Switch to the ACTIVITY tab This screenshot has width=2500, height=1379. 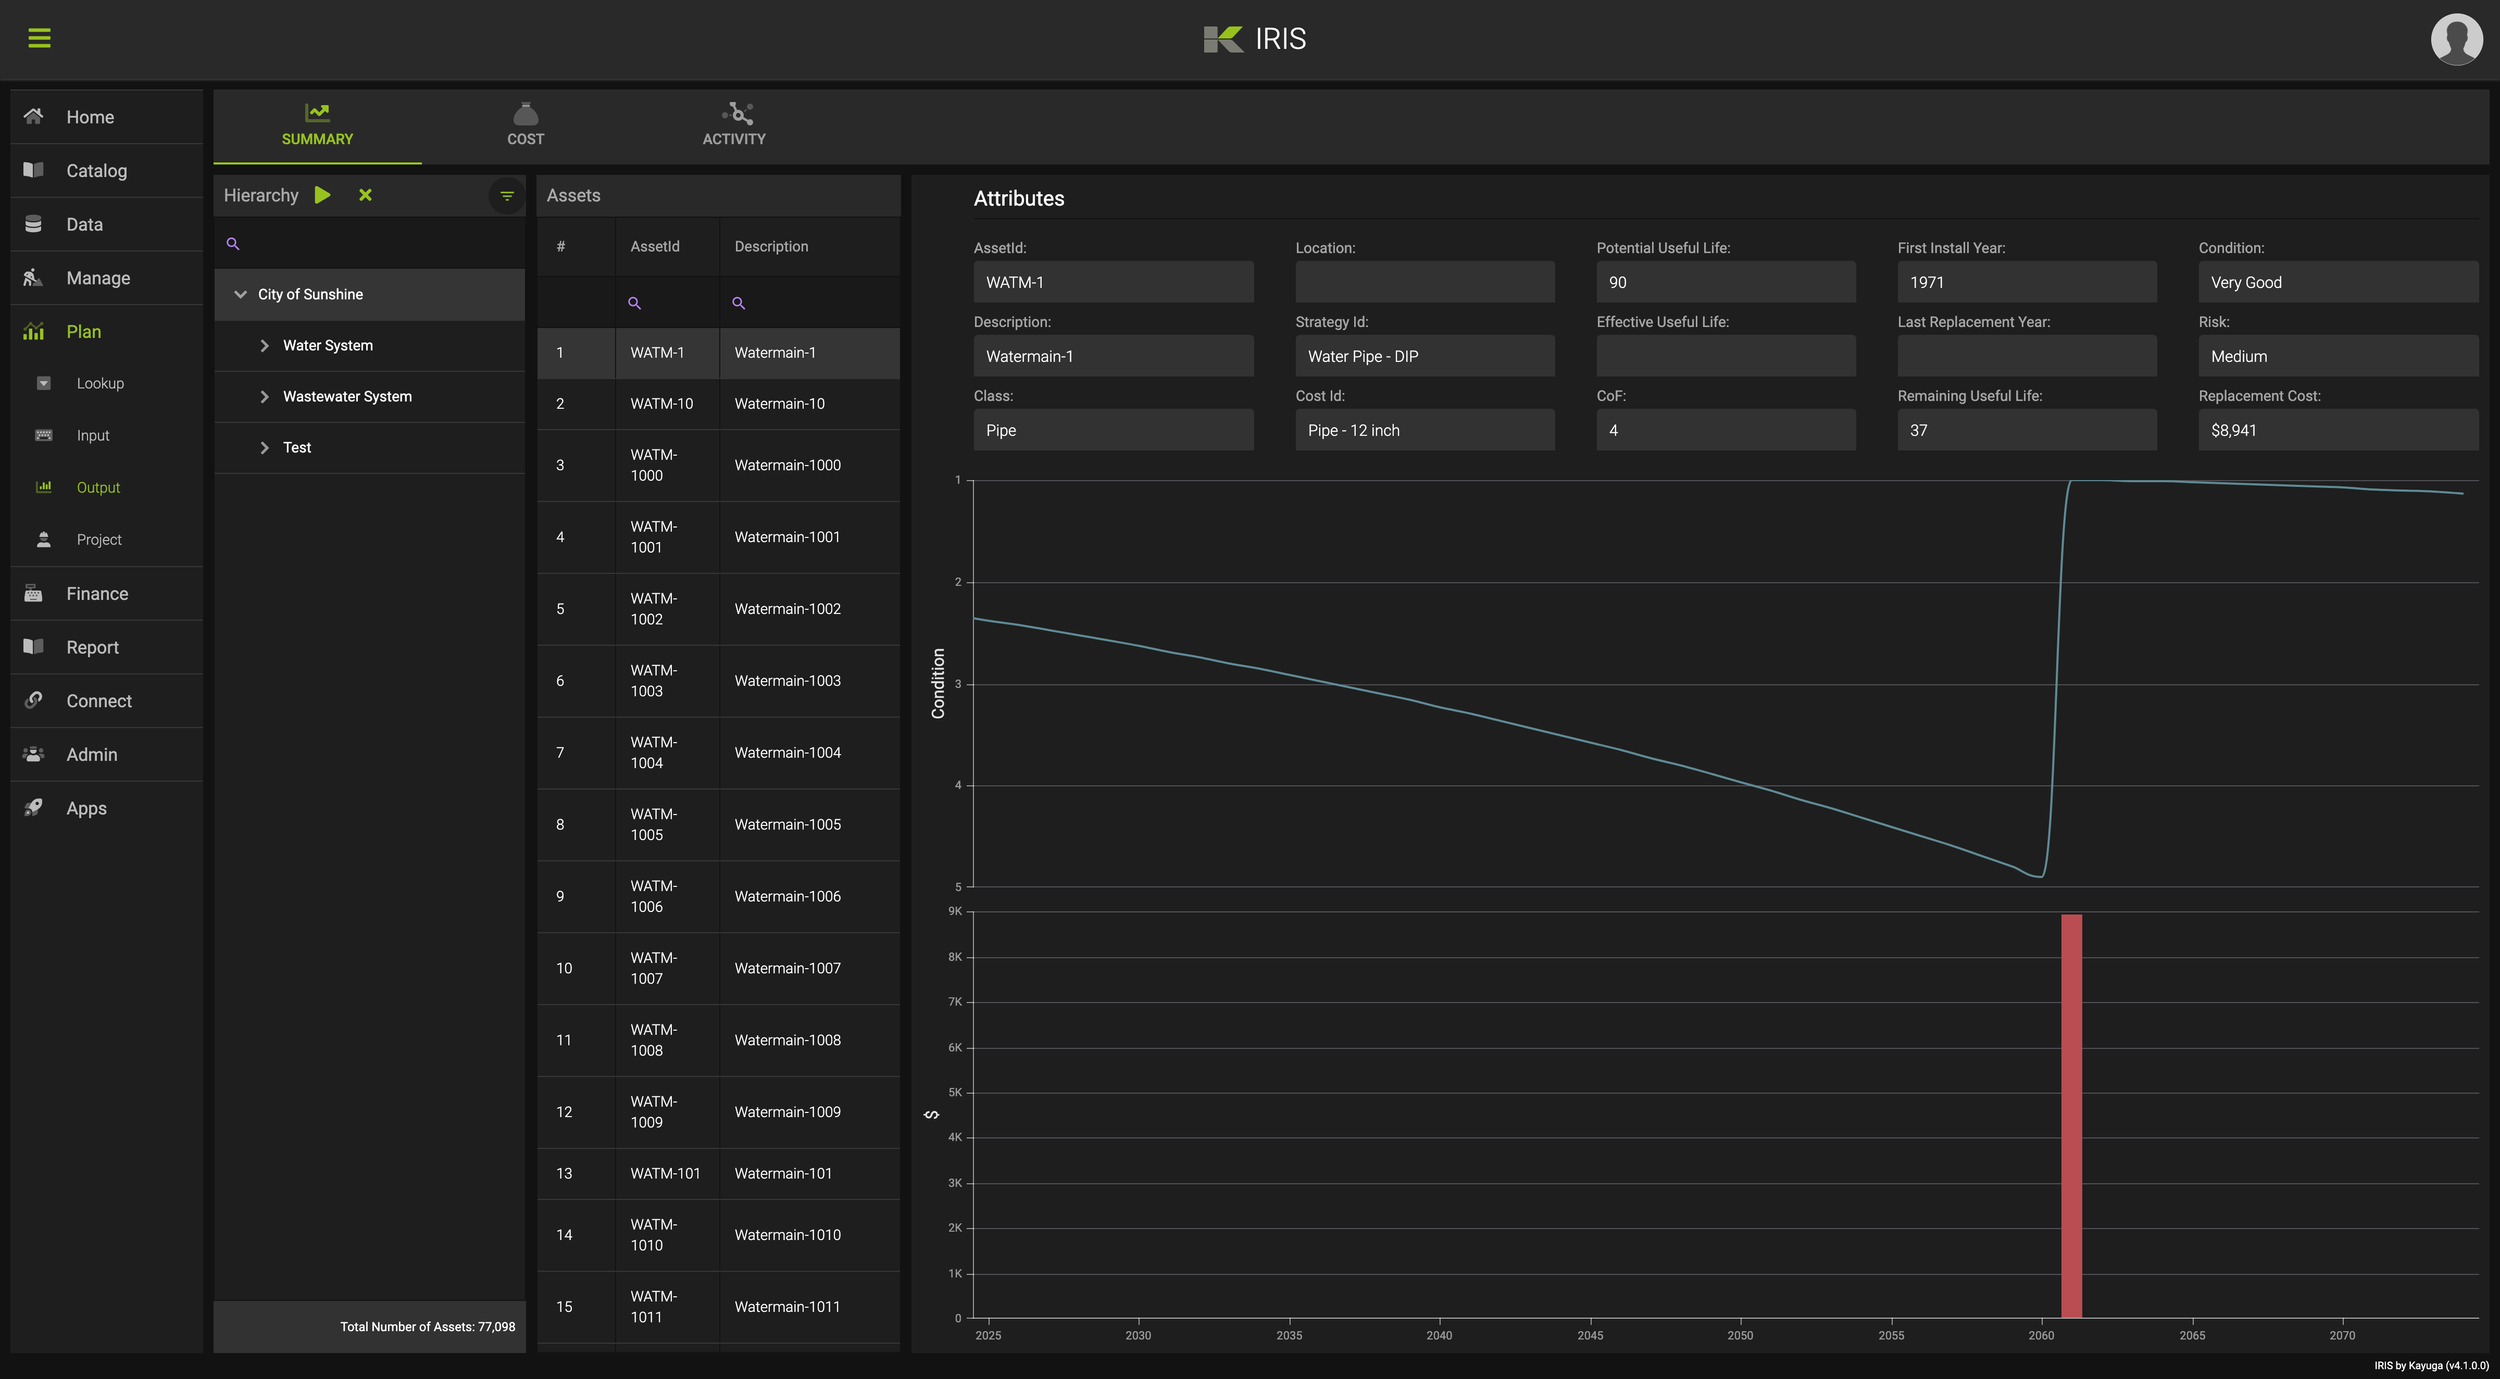point(733,126)
